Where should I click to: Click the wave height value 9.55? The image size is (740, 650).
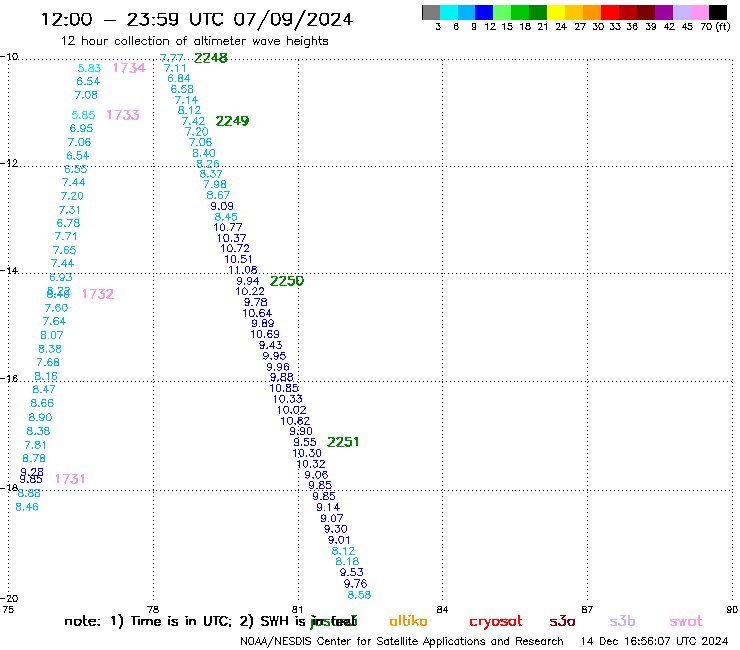pos(305,442)
